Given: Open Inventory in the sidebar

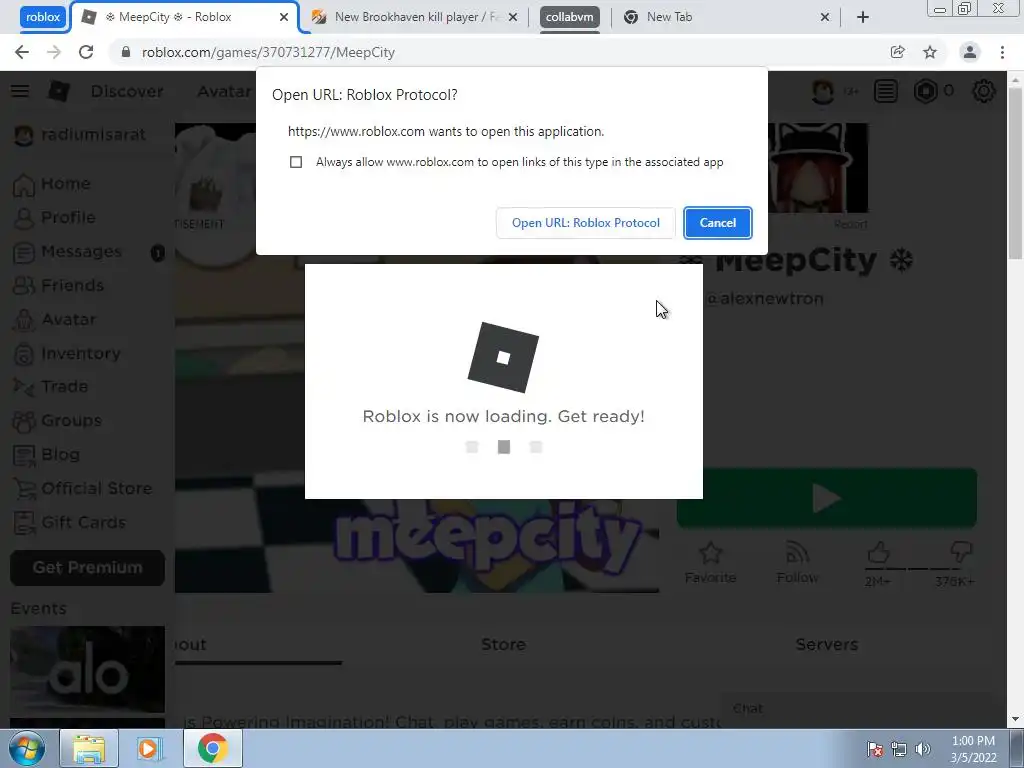Looking at the screenshot, I should (67, 353).
